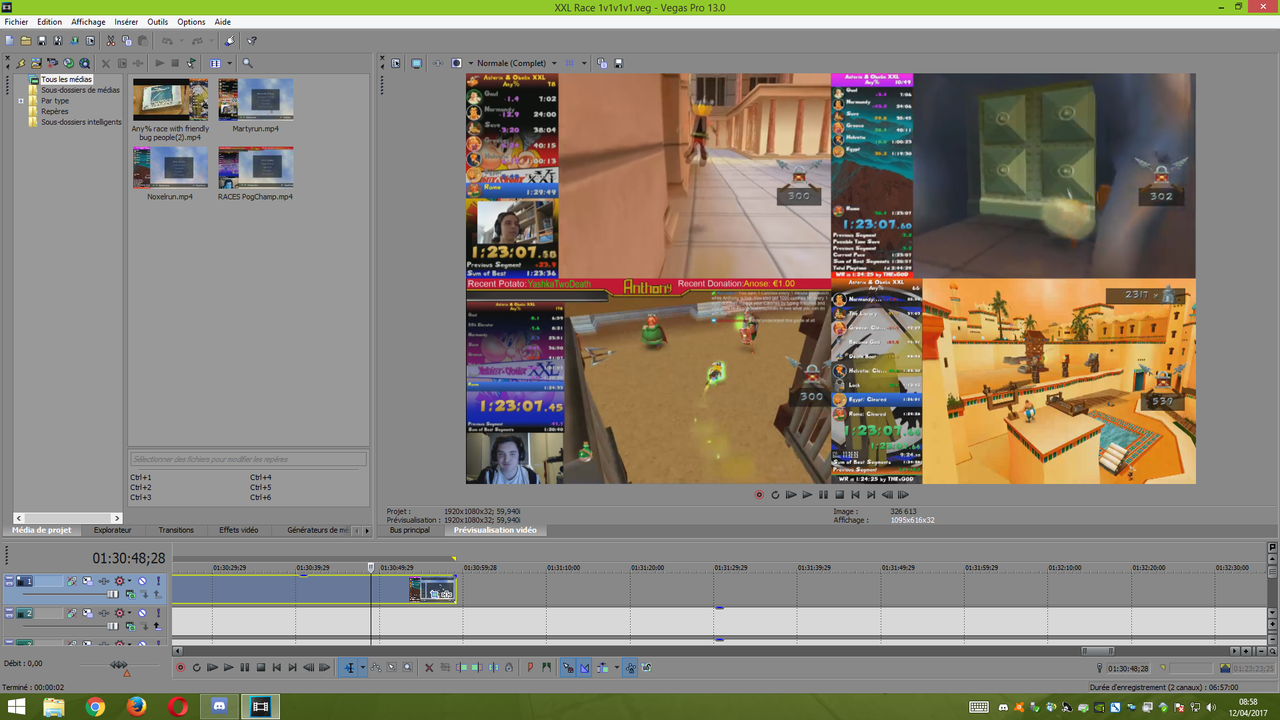The height and width of the screenshot is (720, 1280).
Task: Open normal edit tool dropdown arrow
Action: coord(363,668)
